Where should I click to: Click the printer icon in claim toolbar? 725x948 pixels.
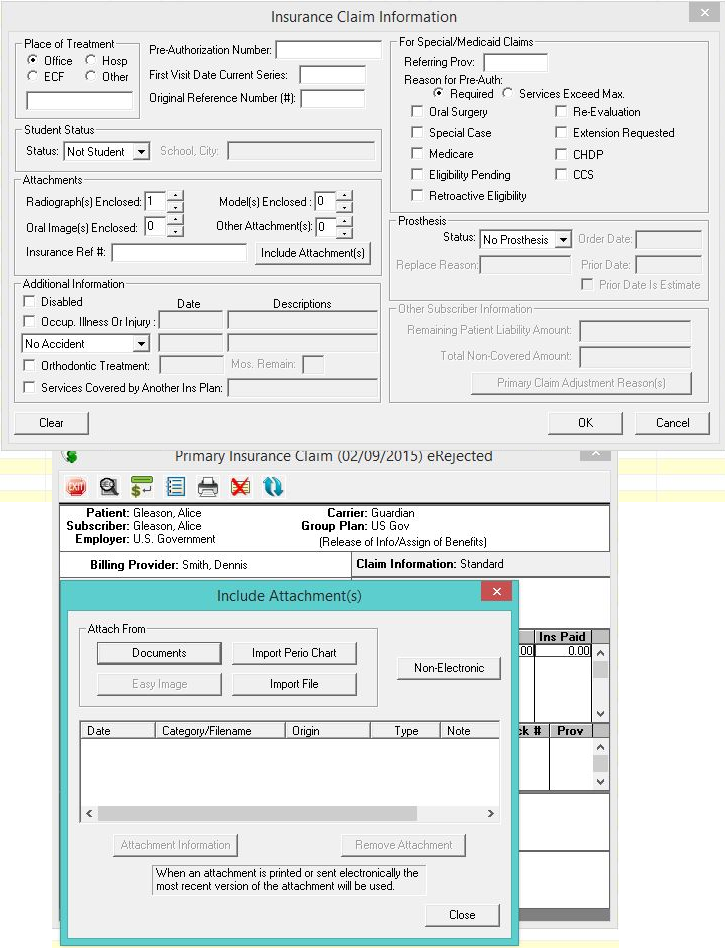click(207, 487)
